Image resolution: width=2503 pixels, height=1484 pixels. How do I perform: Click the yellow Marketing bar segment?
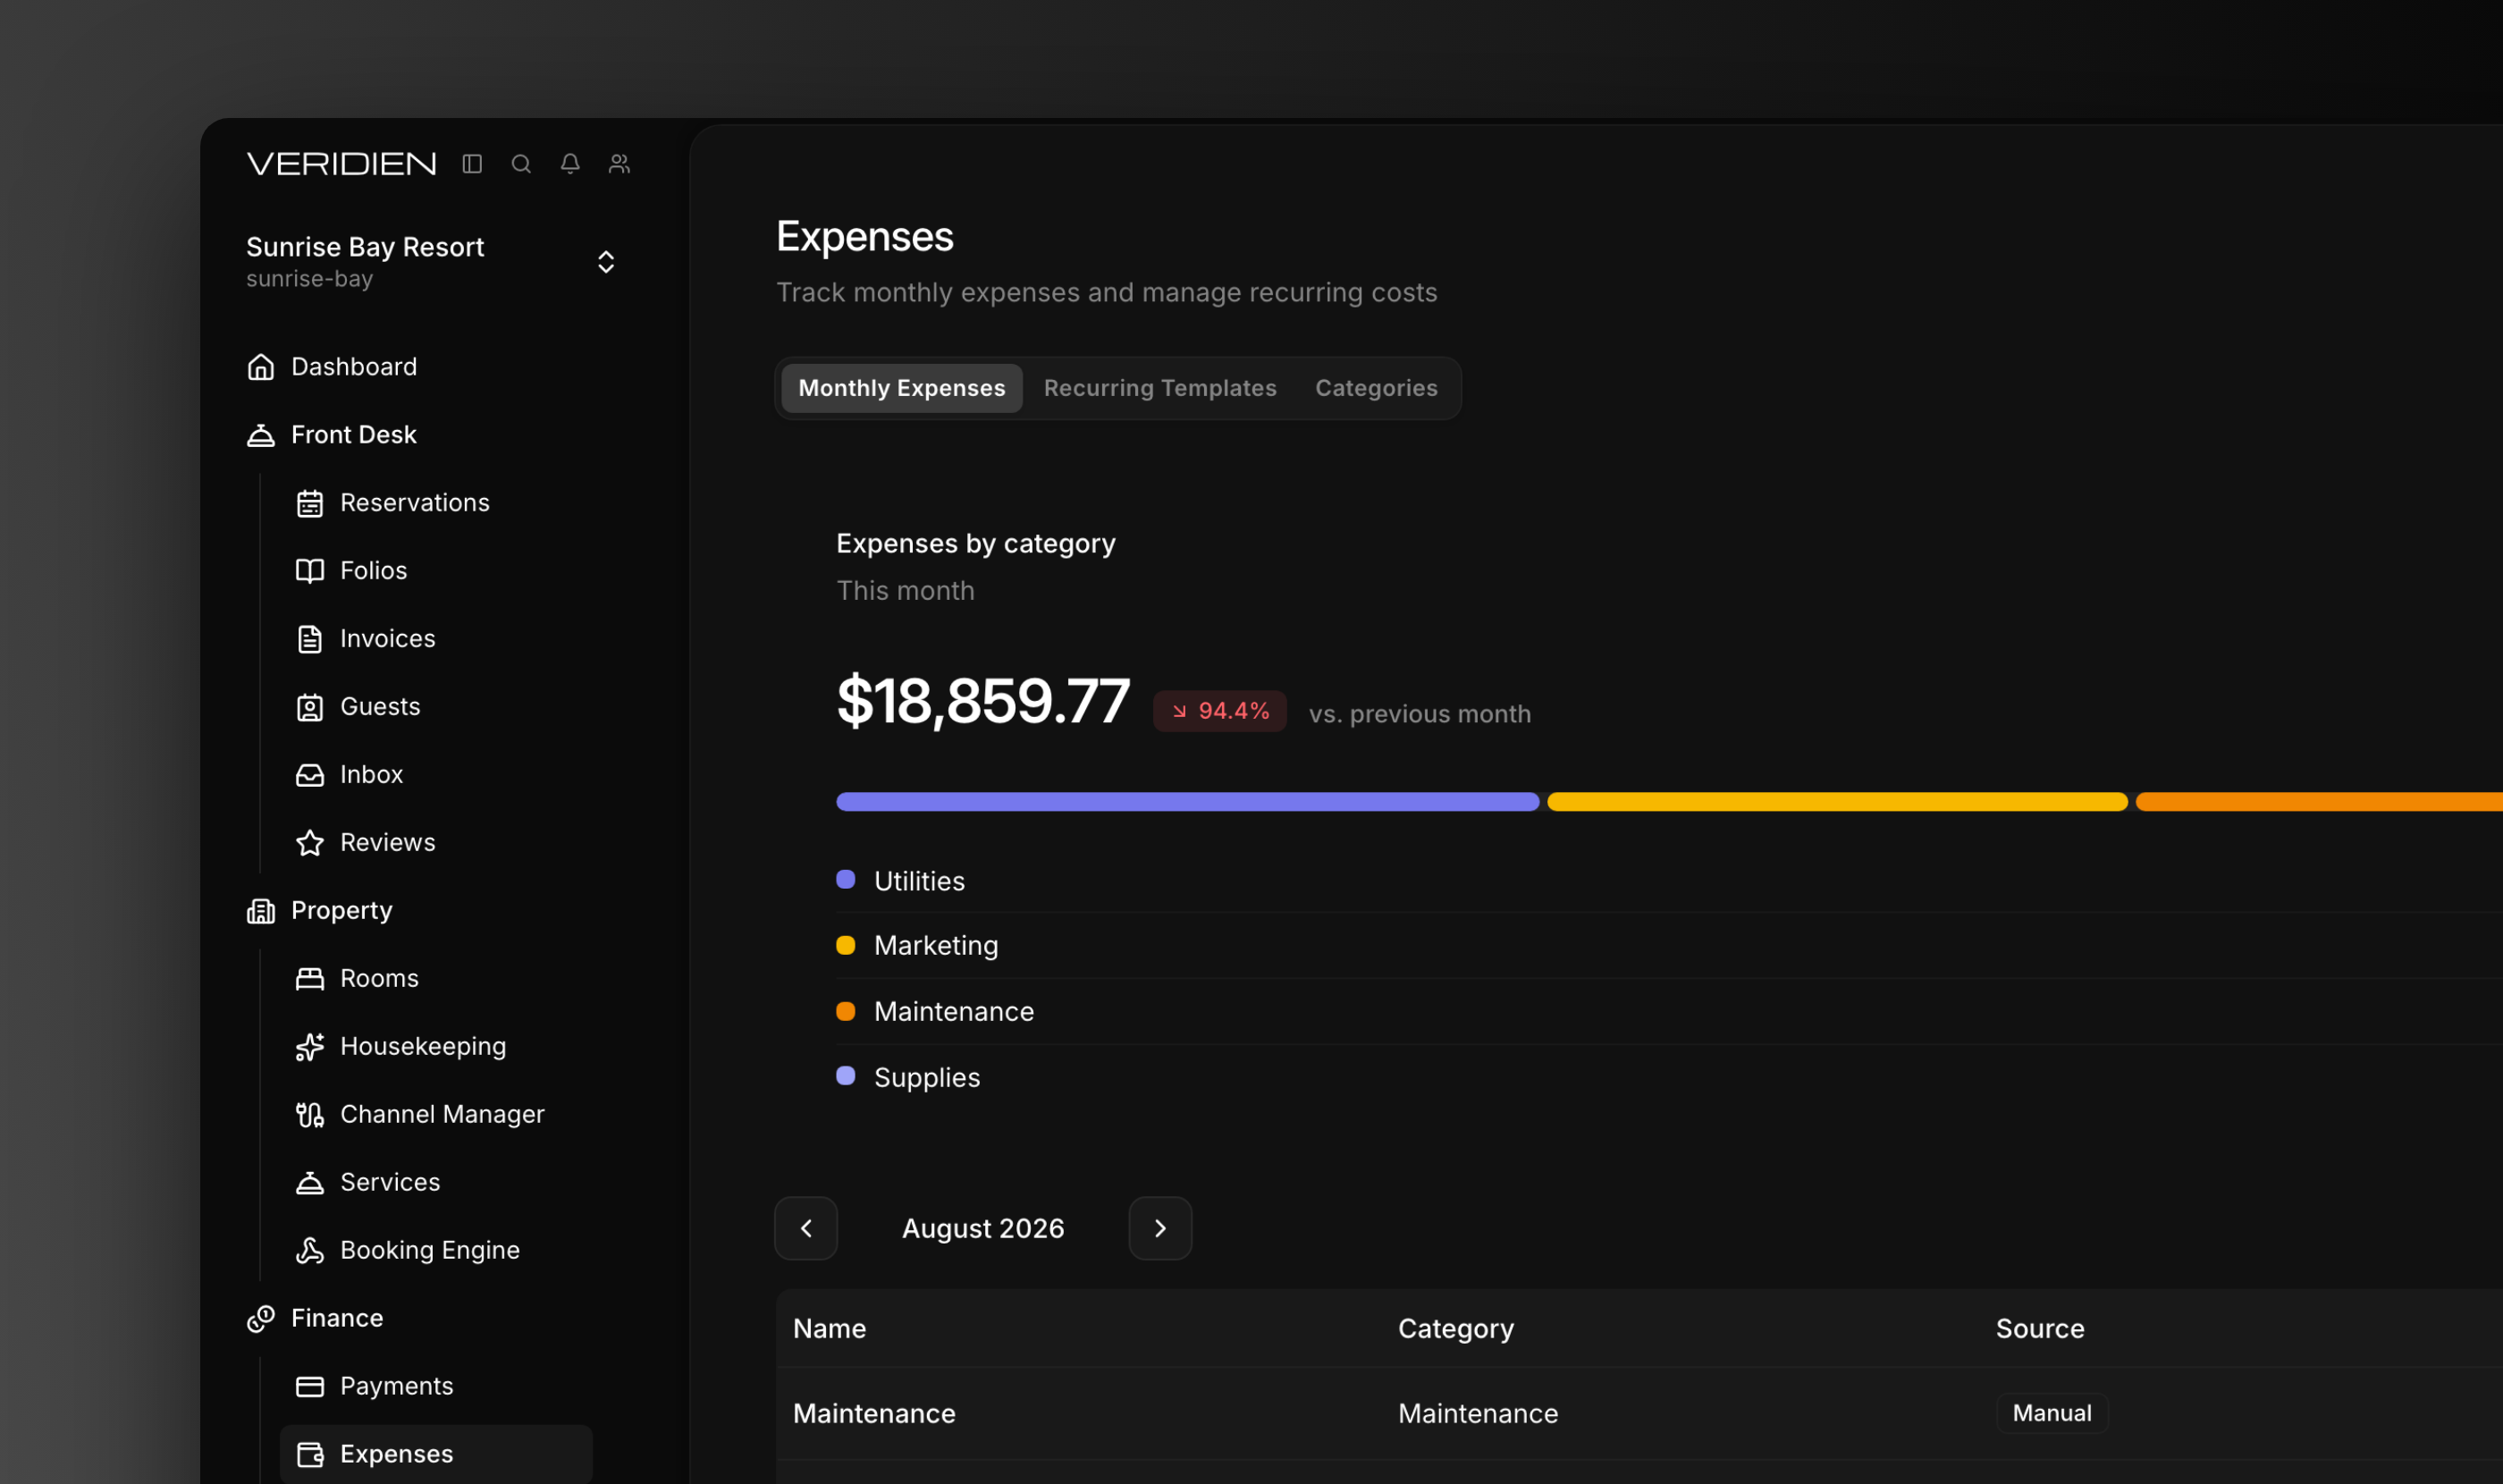[x=1837, y=802]
